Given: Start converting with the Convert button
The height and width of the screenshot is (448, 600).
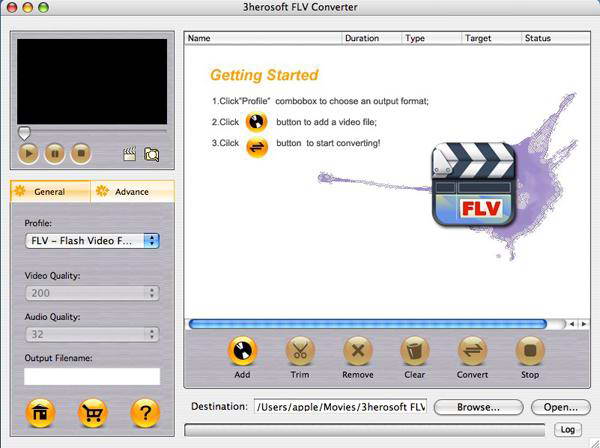Looking at the screenshot, I should click(x=472, y=350).
